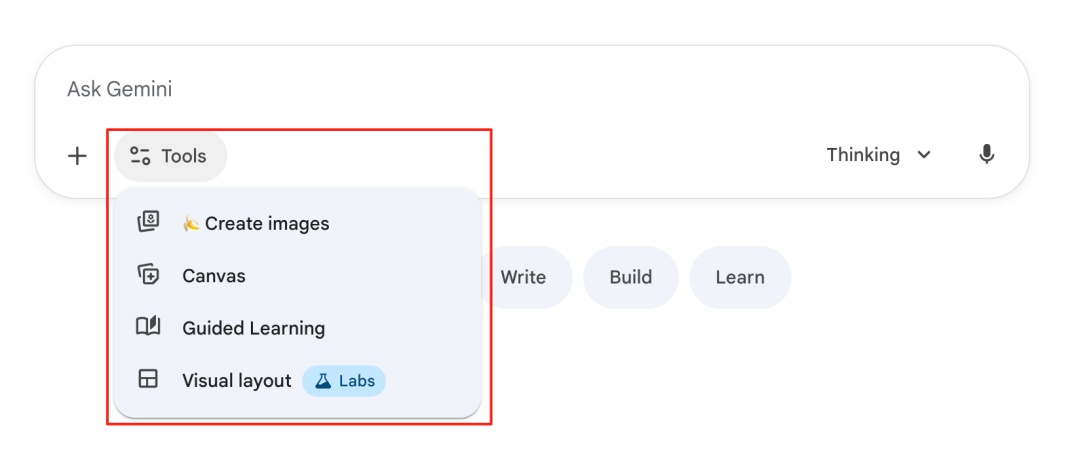This screenshot has height=457, width=1080.
Task: Focus the Ask Gemini prompt field
Action: click(x=500, y=89)
